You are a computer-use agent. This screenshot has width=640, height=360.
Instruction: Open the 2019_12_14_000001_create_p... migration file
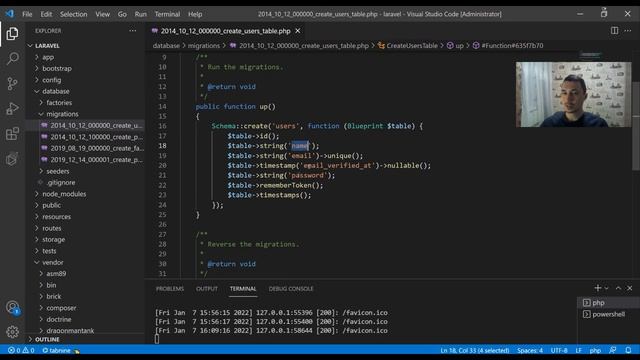coord(85,160)
